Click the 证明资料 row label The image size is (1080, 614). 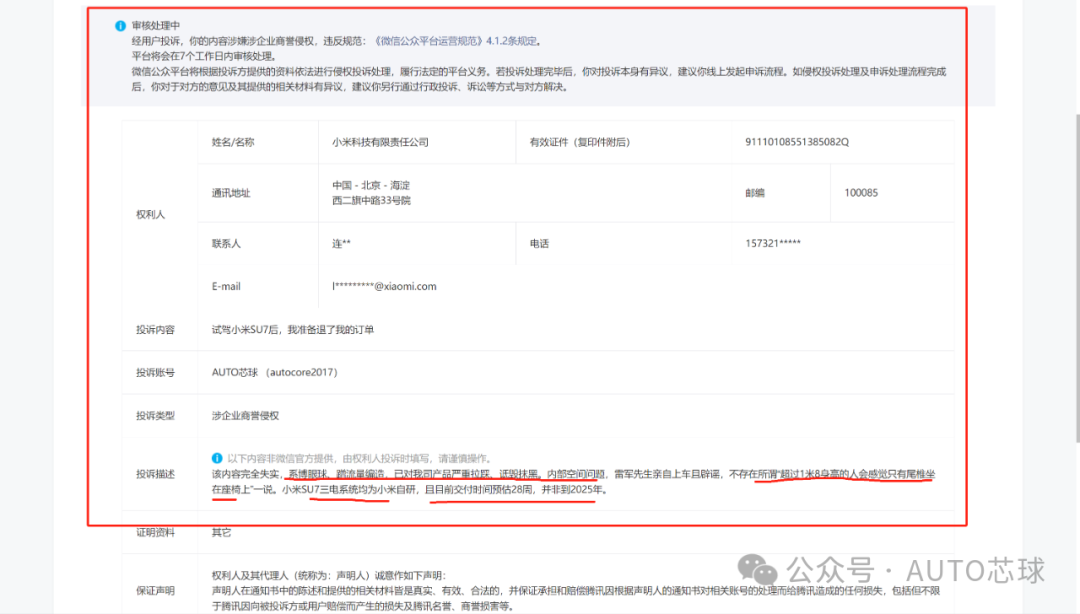155,533
